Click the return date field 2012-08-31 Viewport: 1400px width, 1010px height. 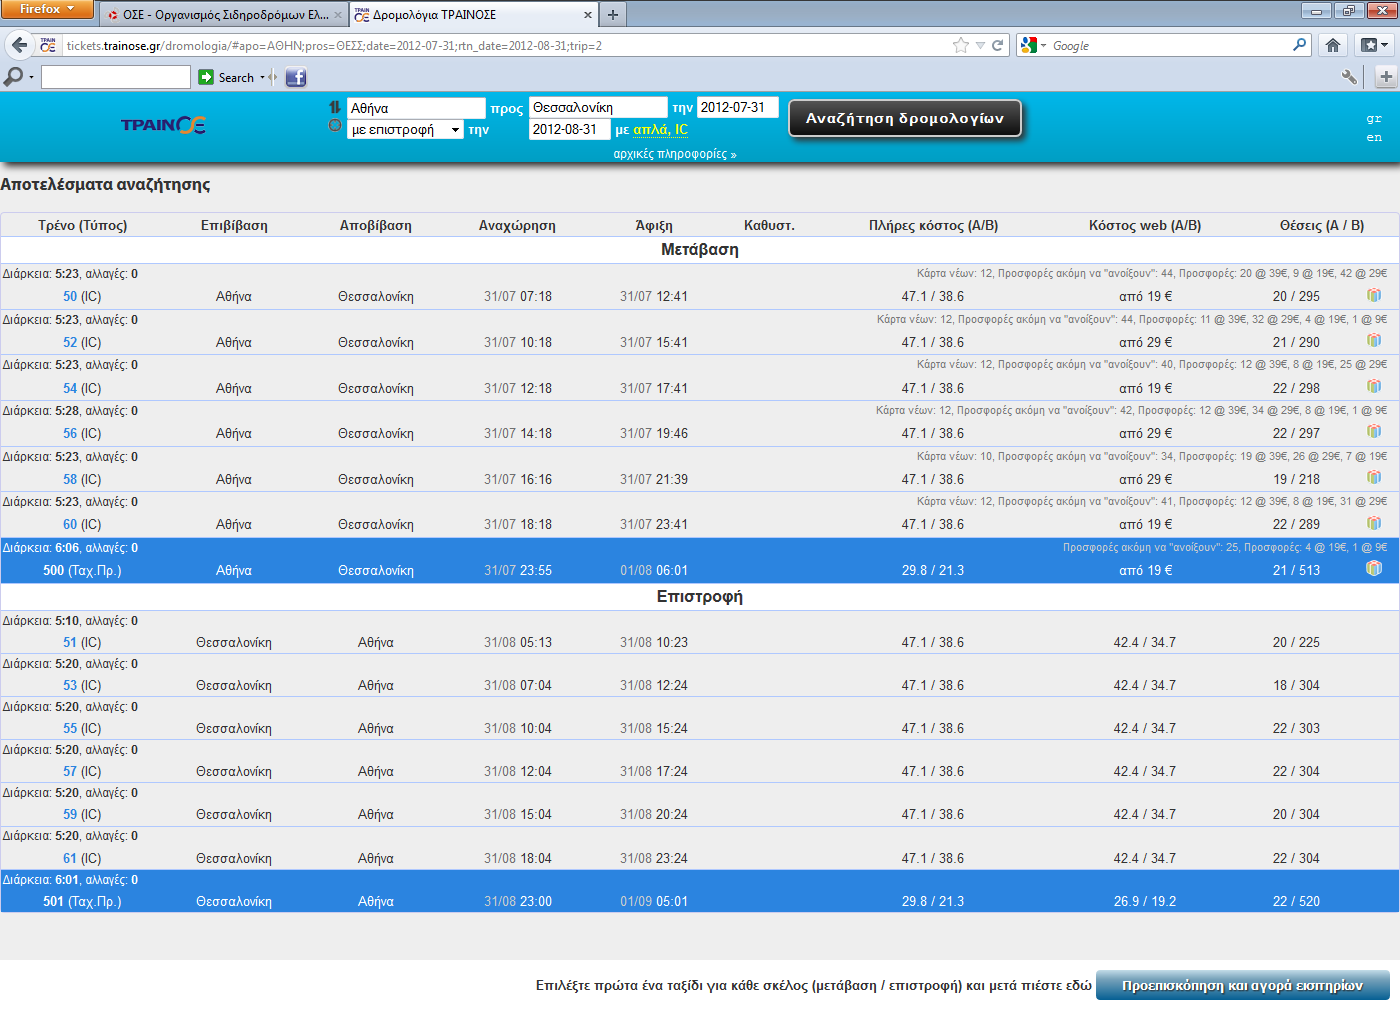click(569, 129)
